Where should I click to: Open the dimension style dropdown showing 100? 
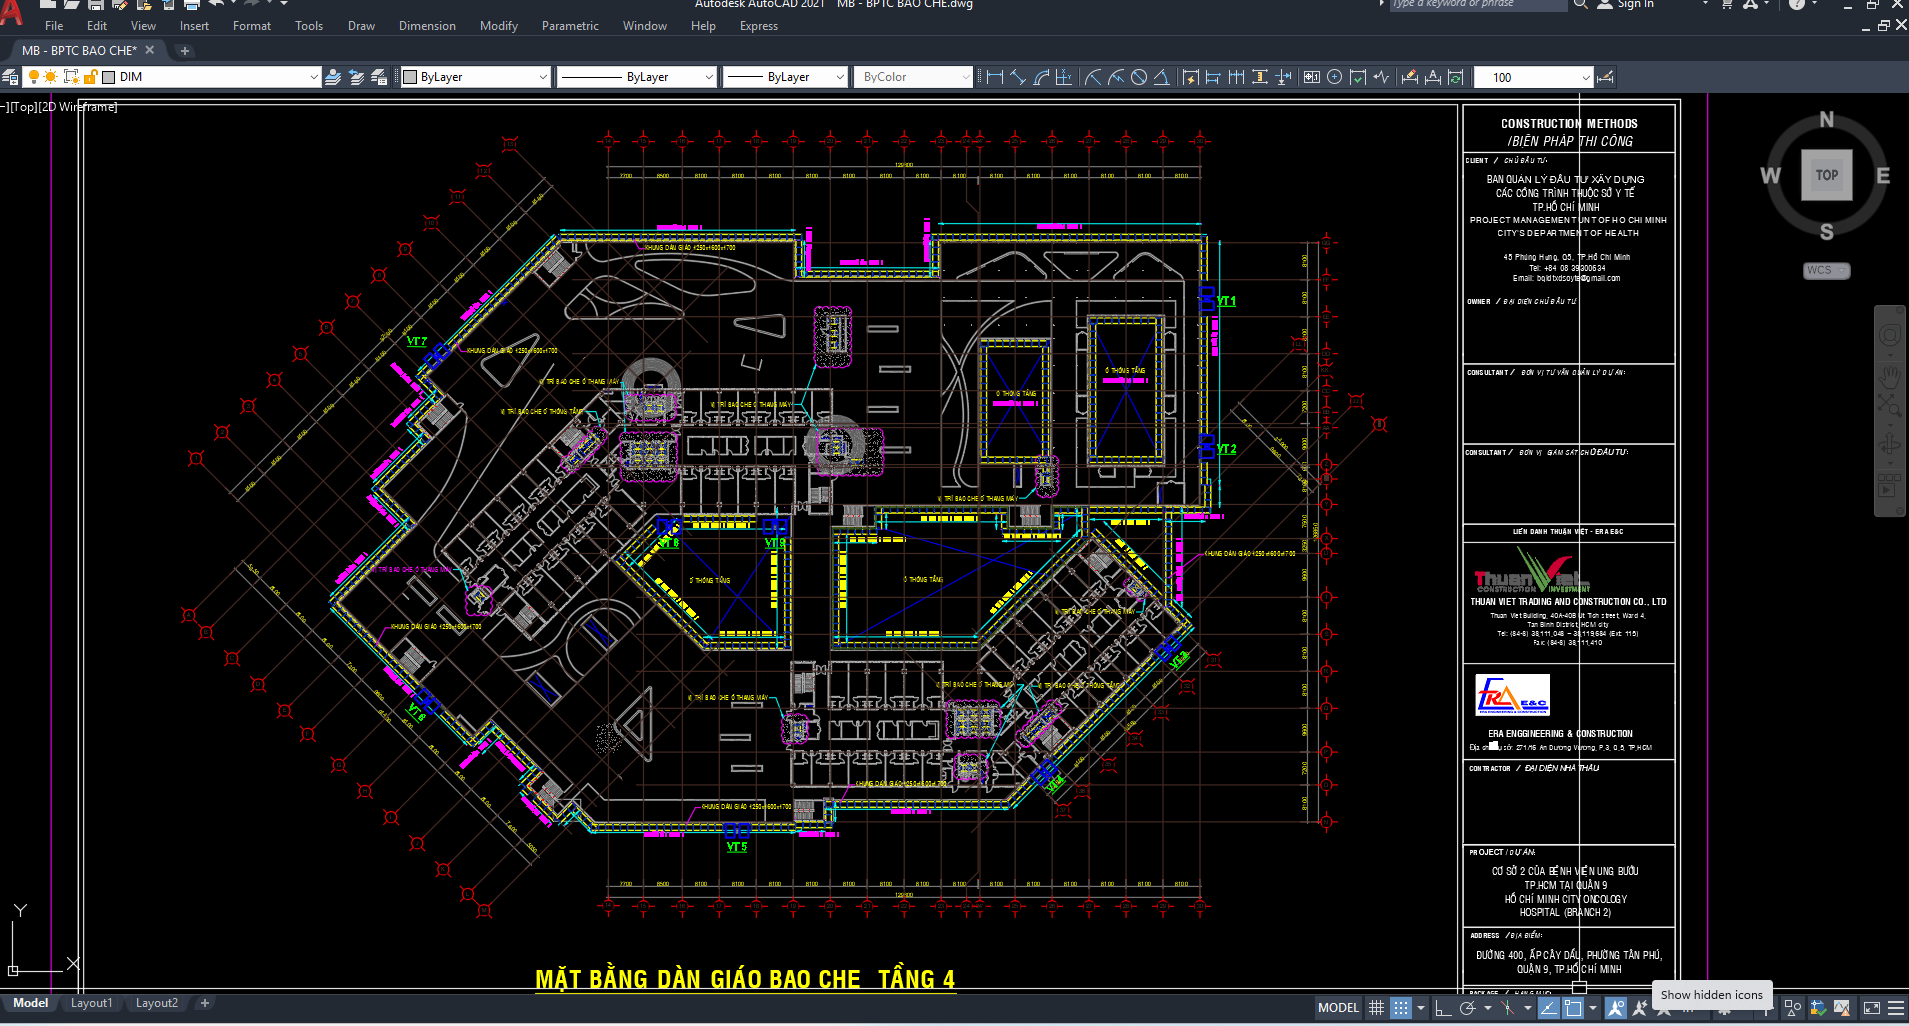point(1585,77)
